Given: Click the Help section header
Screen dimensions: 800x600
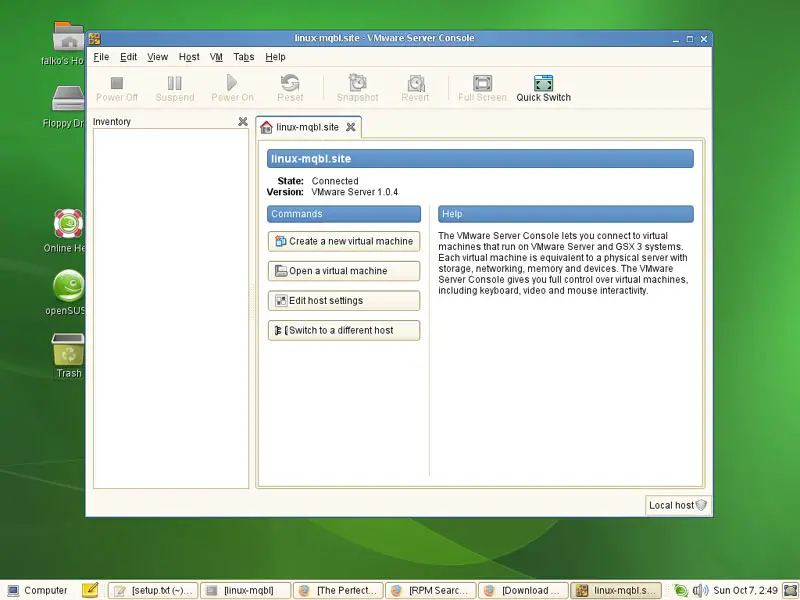Looking at the screenshot, I should pyautogui.click(x=566, y=214).
